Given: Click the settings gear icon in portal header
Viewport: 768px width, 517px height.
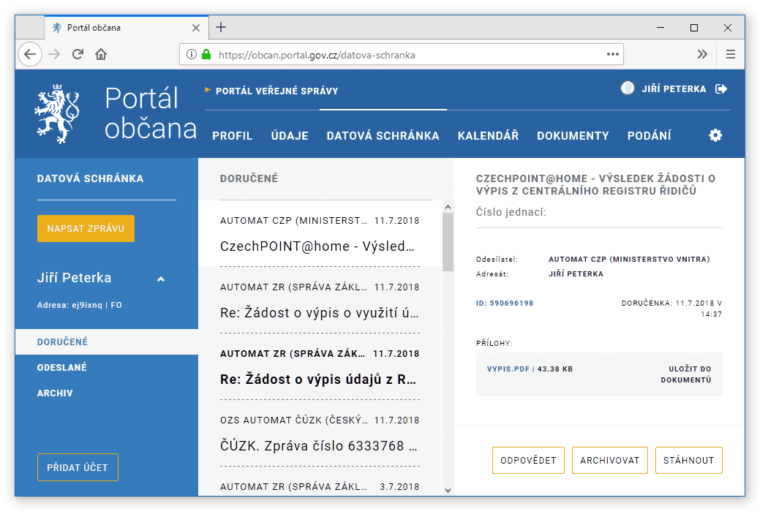Looking at the screenshot, I should coord(715,135).
